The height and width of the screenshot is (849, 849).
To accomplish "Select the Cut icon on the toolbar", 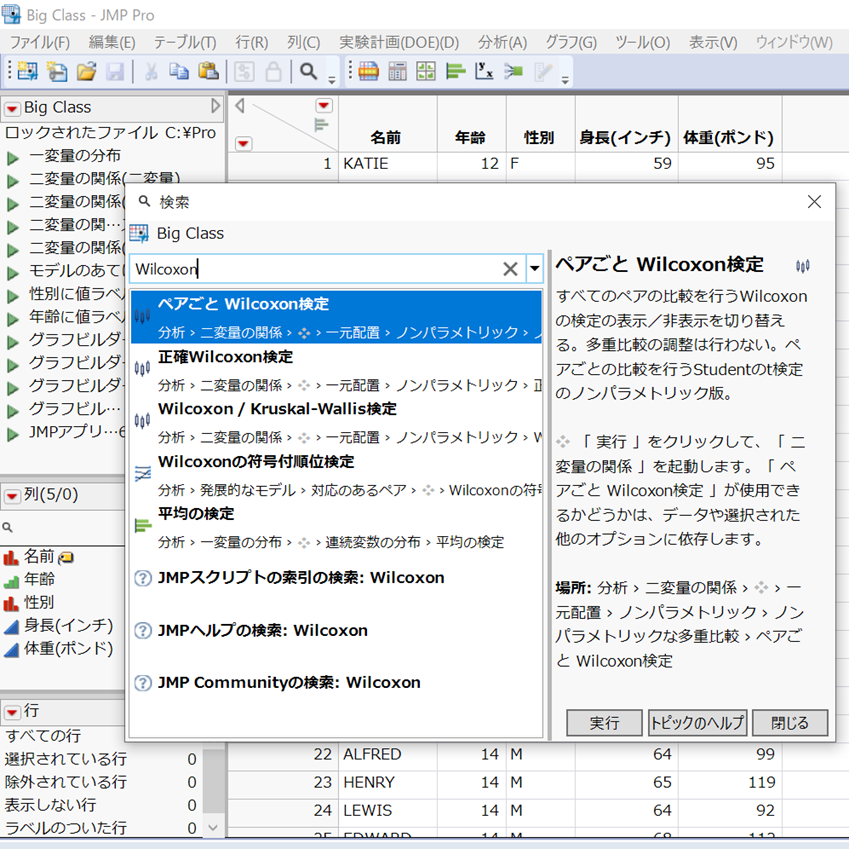I will point(151,71).
